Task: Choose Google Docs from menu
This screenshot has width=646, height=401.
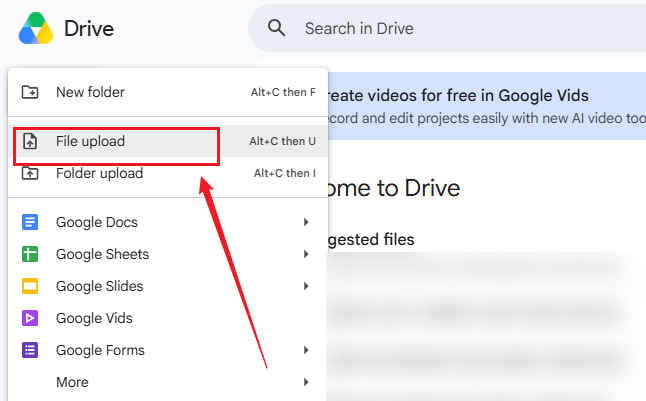Action: pyautogui.click(x=168, y=222)
